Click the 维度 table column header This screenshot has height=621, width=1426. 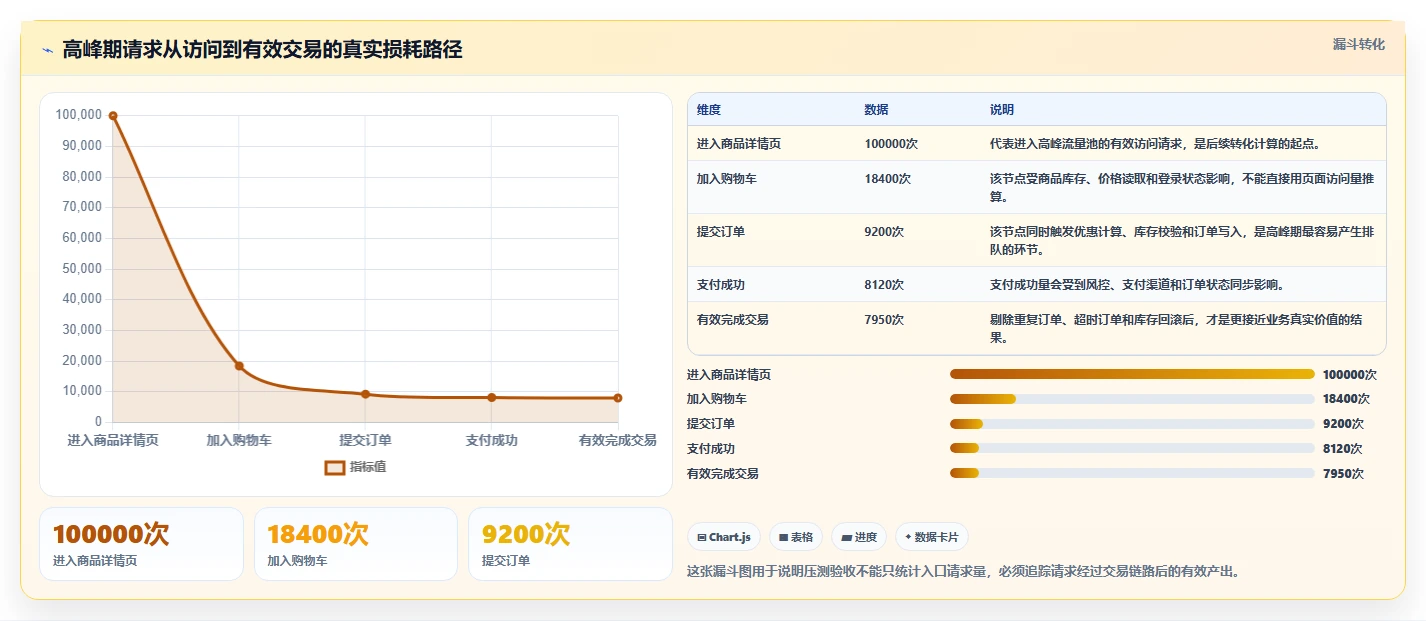(709, 109)
